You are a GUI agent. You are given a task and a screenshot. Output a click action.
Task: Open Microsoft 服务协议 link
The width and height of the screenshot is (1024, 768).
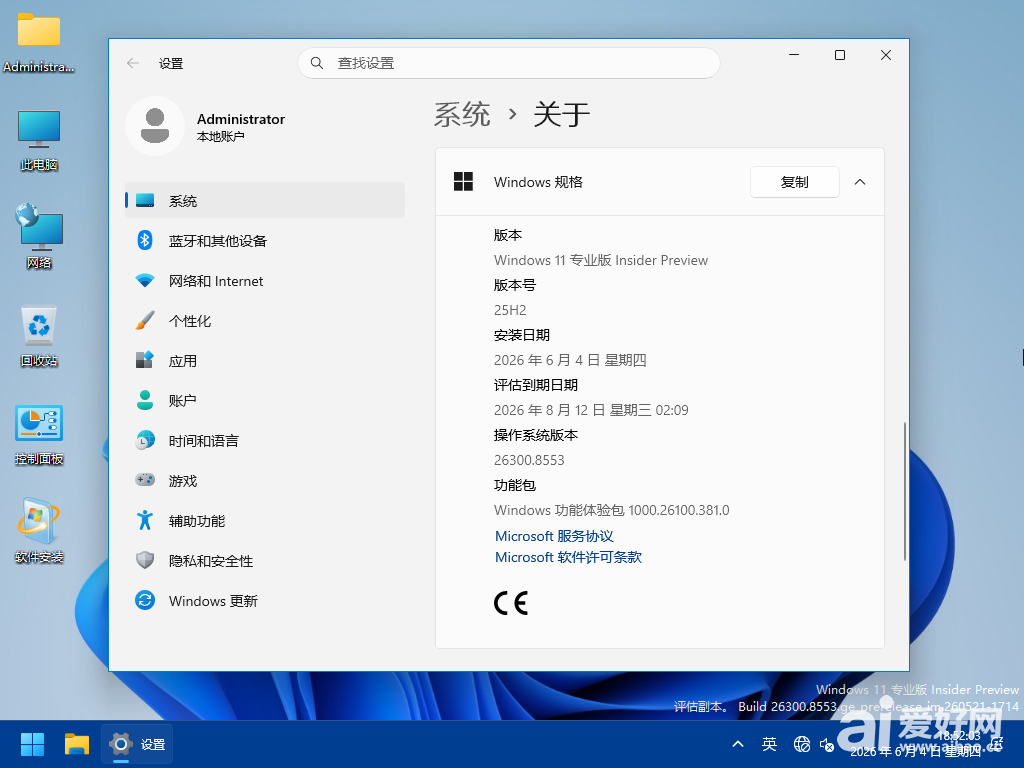click(x=554, y=536)
